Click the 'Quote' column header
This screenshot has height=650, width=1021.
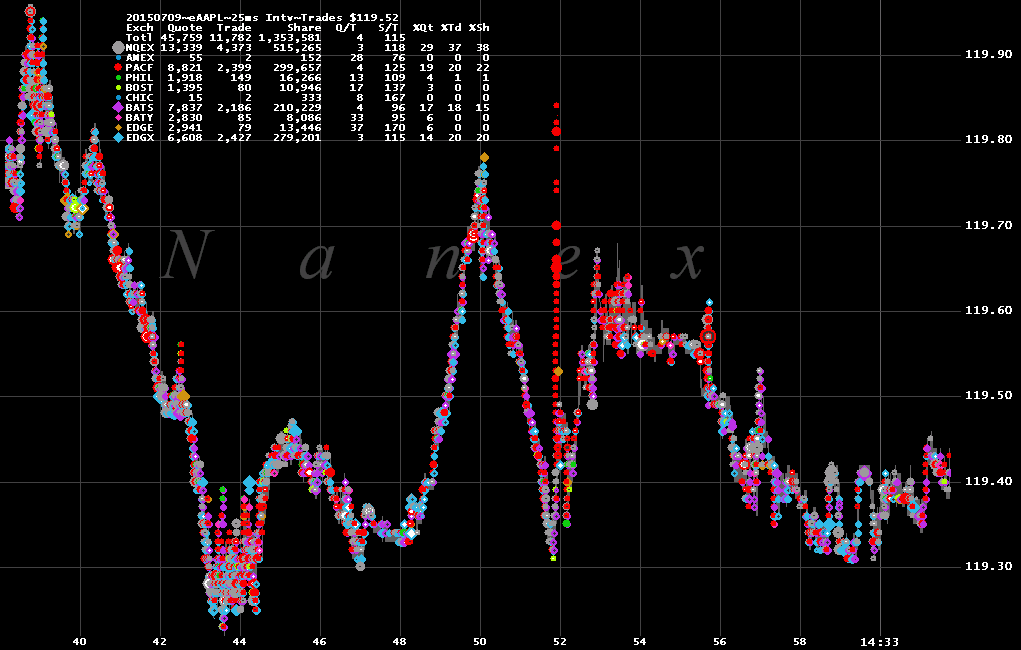(185, 28)
